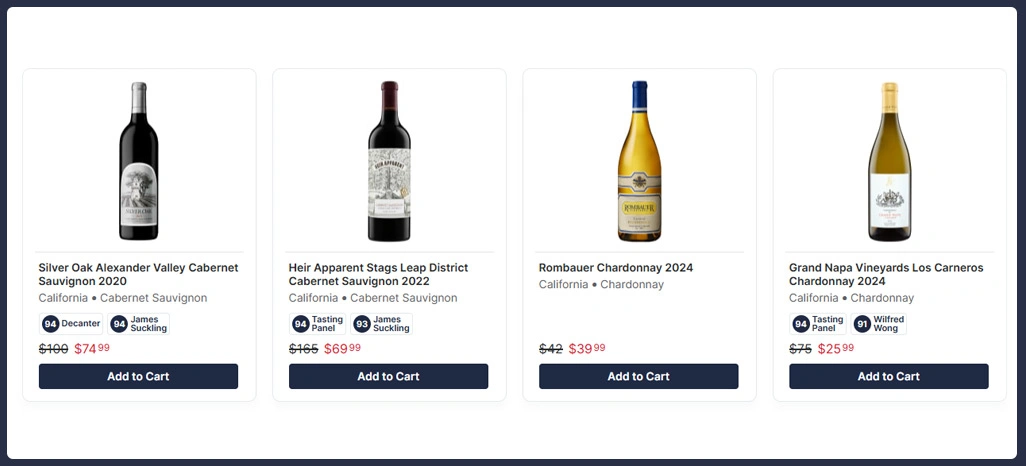Add Silver Oak Cabernet to cart
The height and width of the screenshot is (466, 1026).
point(138,376)
